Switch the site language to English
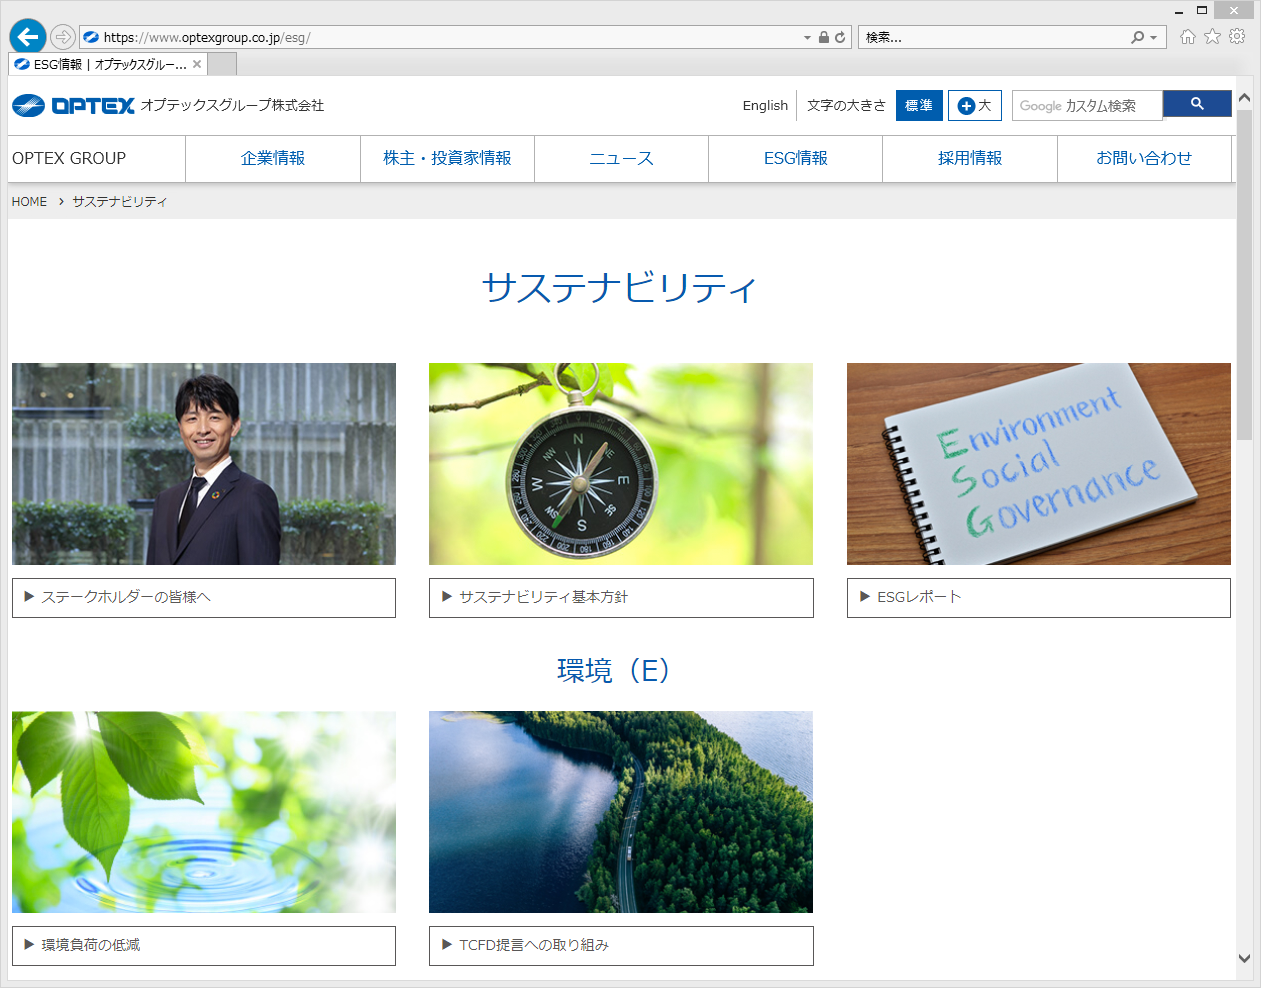1261x988 pixels. pyautogui.click(x=765, y=105)
